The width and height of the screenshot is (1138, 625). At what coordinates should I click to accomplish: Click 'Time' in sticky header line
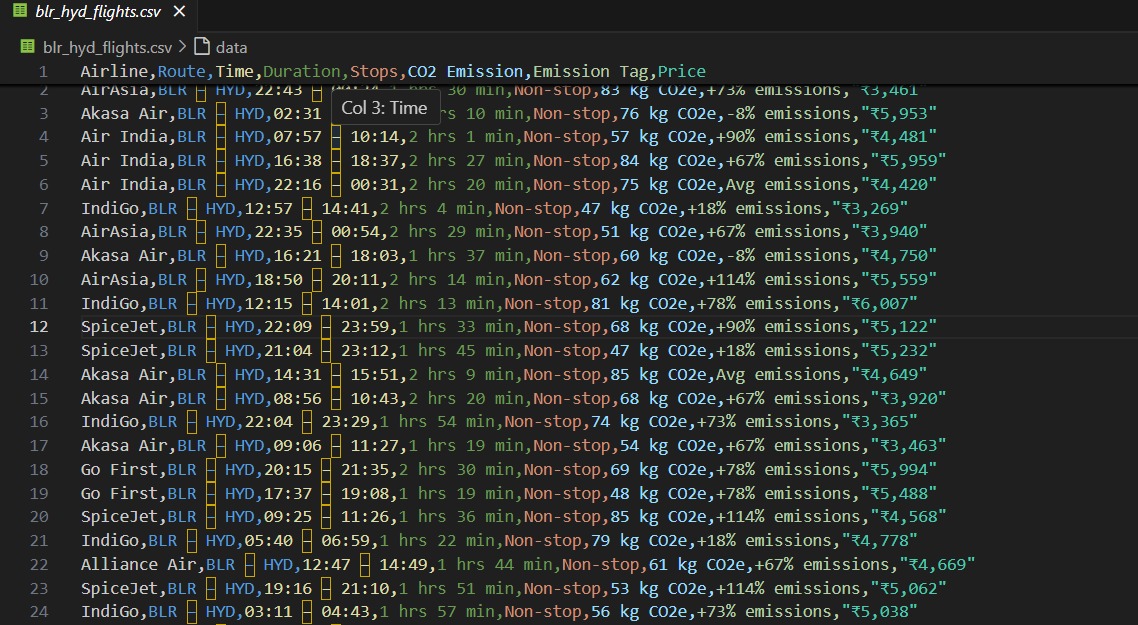click(x=234, y=71)
